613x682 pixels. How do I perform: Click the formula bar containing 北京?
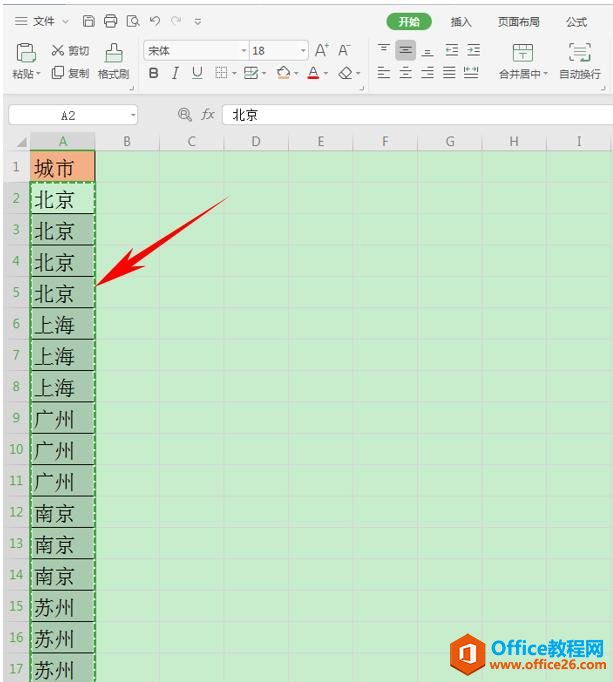point(417,115)
